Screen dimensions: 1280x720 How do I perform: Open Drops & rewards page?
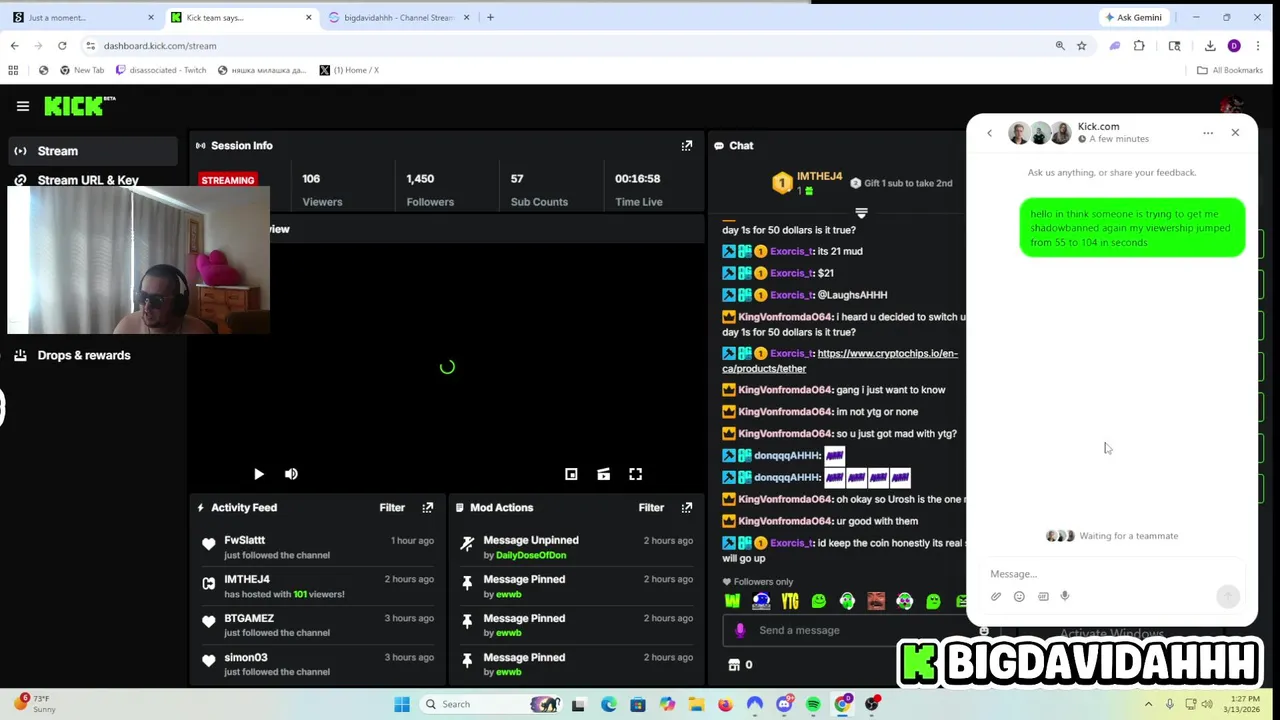click(84, 355)
